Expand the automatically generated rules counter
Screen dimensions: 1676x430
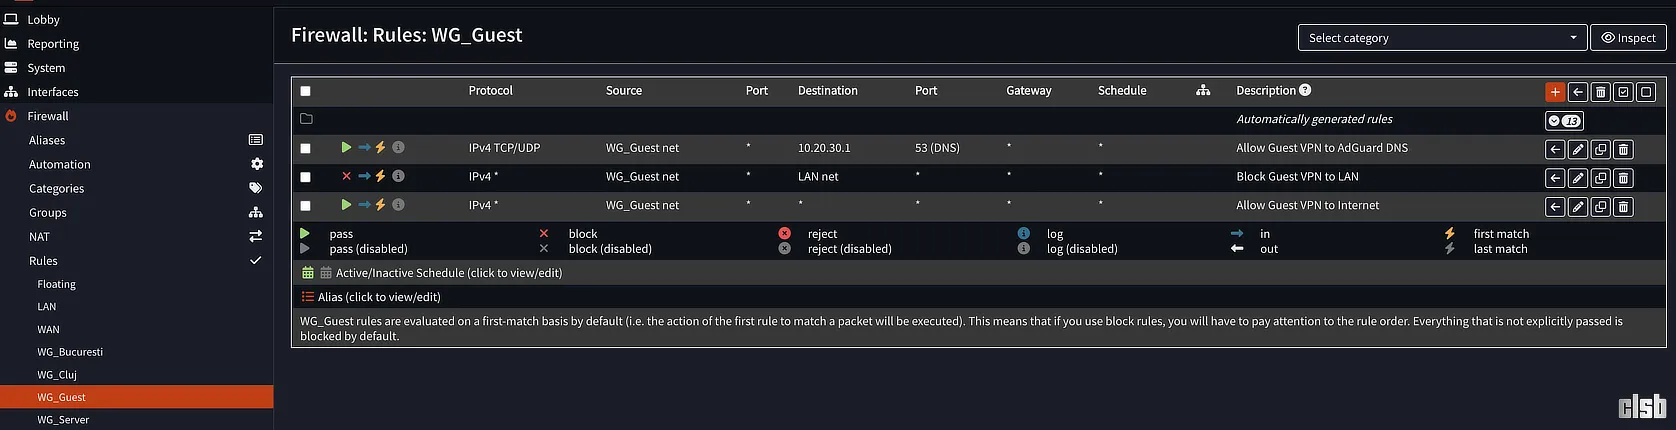click(1563, 121)
